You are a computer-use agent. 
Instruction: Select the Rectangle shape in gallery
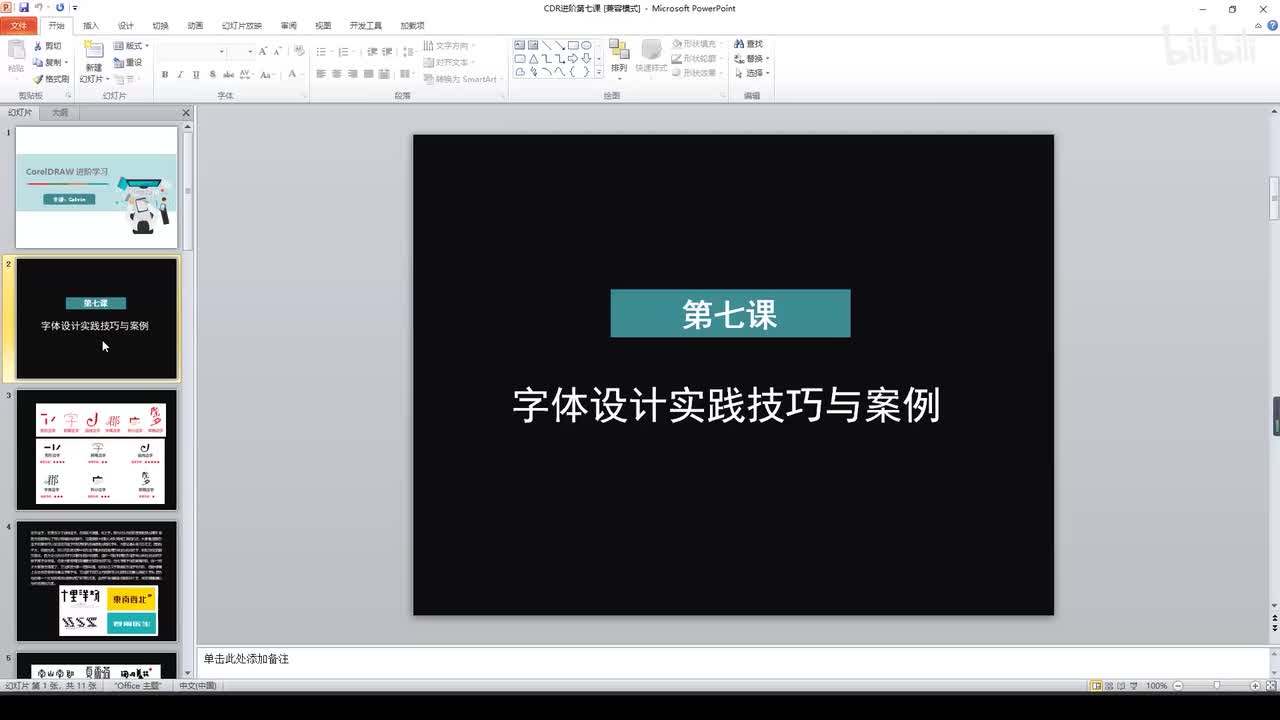click(x=573, y=45)
